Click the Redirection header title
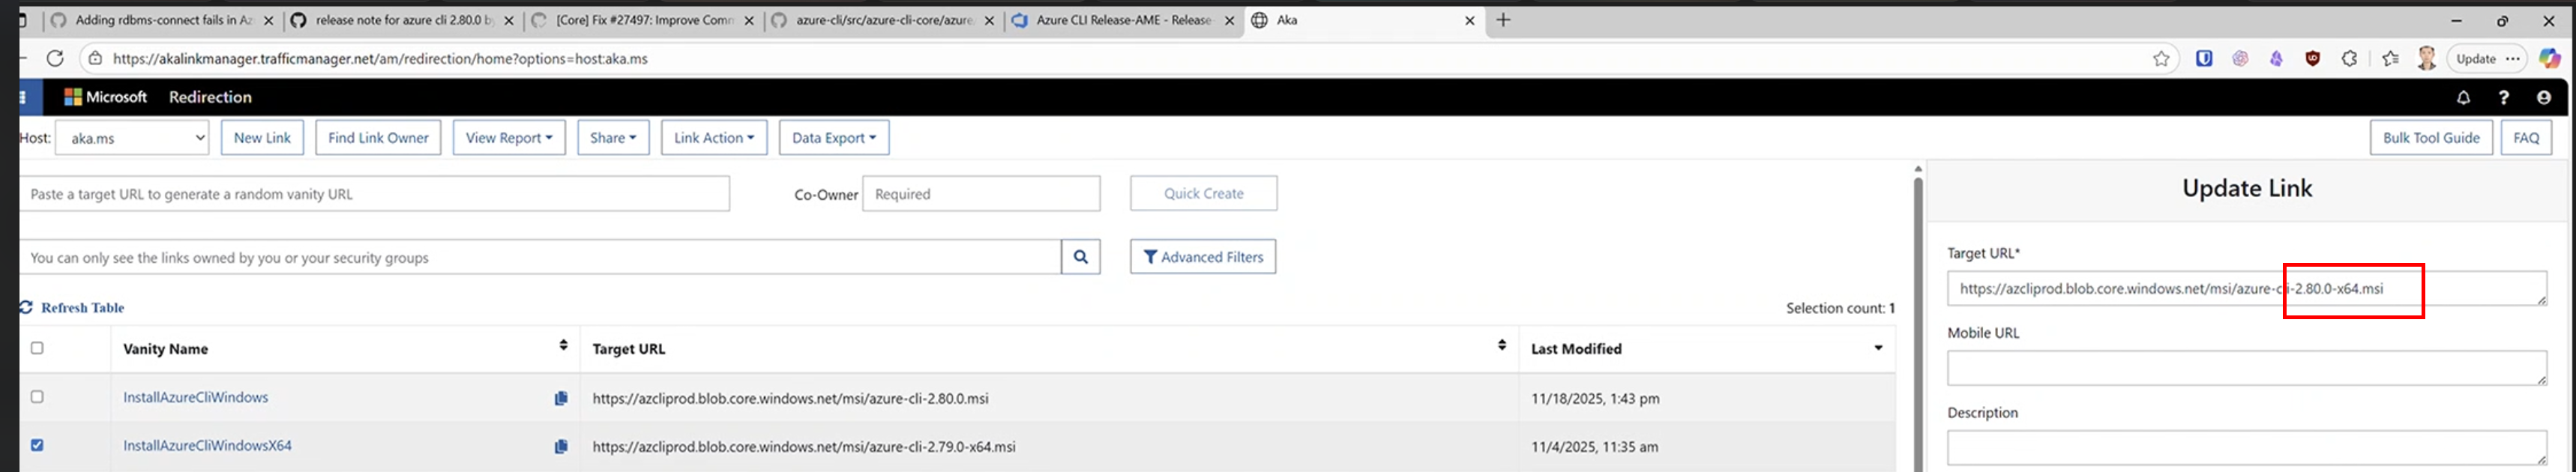The width and height of the screenshot is (2576, 472). coord(210,97)
